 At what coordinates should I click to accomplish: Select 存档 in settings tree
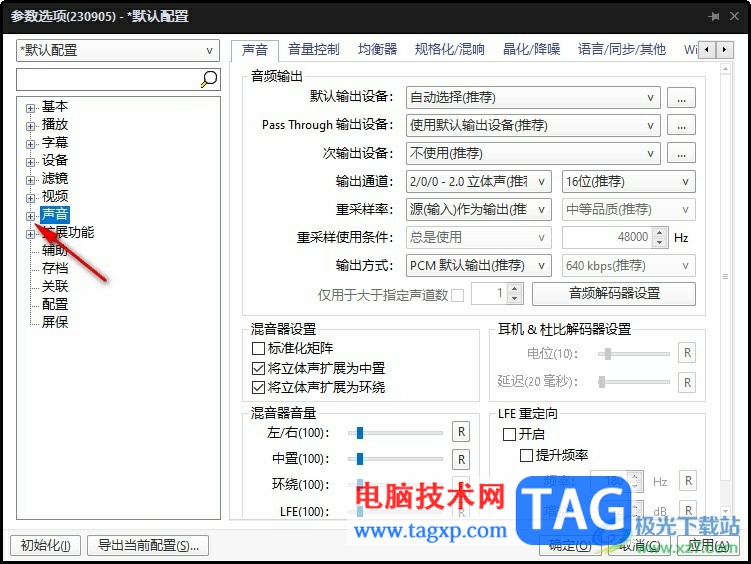pyautogui.click(x=55, y=268)
